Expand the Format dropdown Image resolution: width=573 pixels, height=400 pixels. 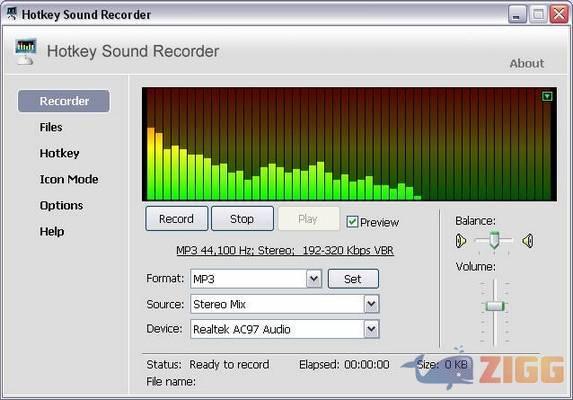point(314,279)
